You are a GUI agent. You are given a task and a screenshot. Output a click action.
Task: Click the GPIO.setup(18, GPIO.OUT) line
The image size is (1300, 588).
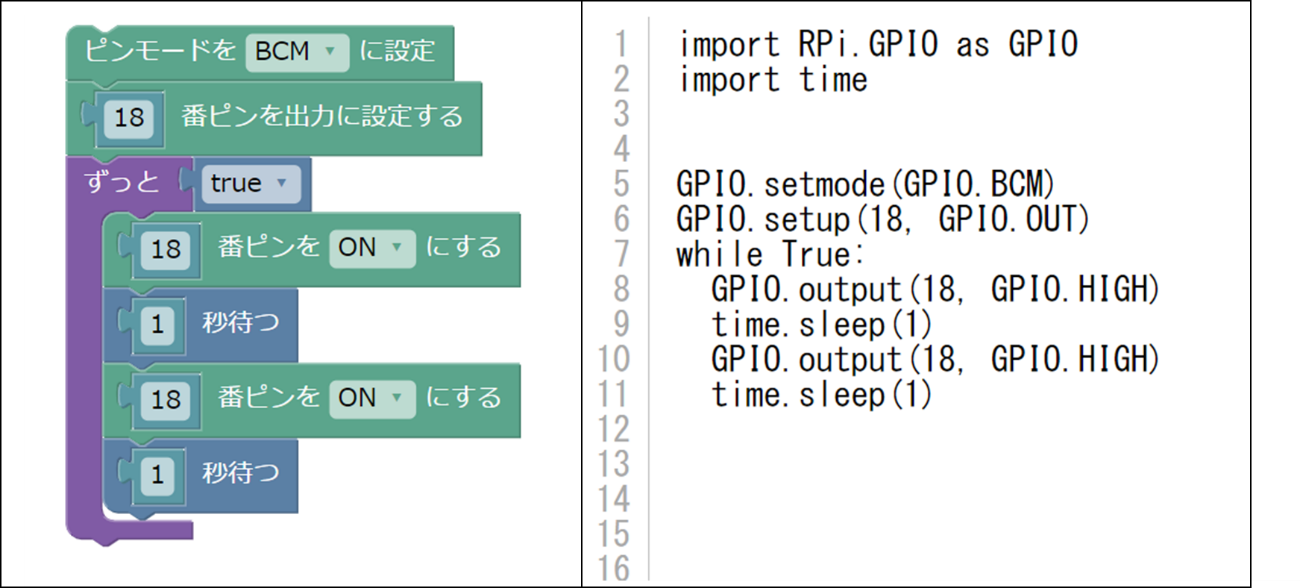point(882,220)
